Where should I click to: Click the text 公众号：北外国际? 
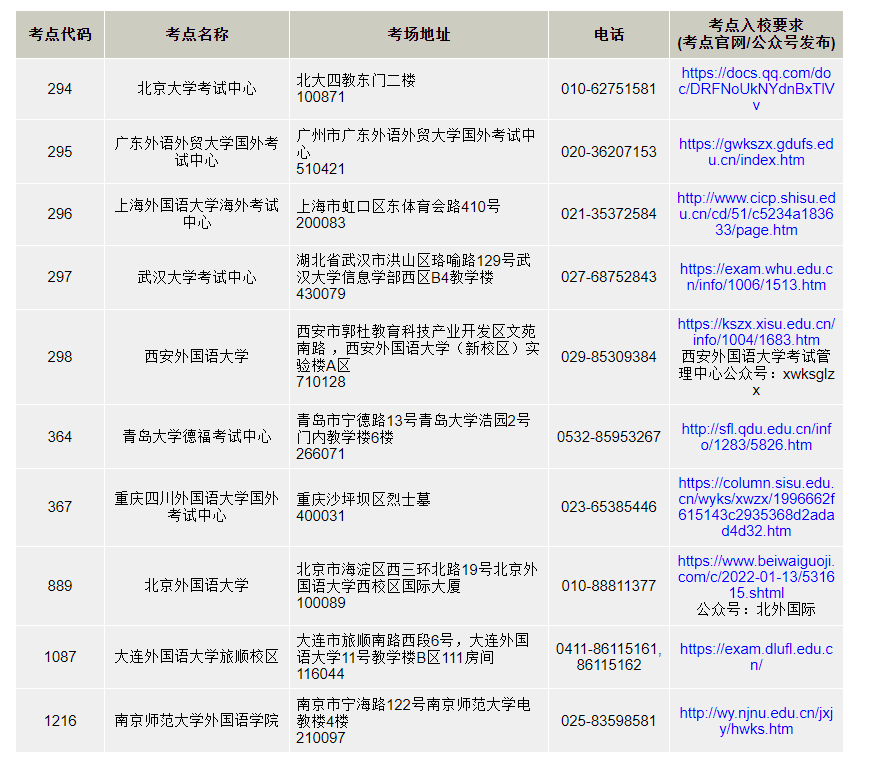pyautogui.click(x=756, y=610)
